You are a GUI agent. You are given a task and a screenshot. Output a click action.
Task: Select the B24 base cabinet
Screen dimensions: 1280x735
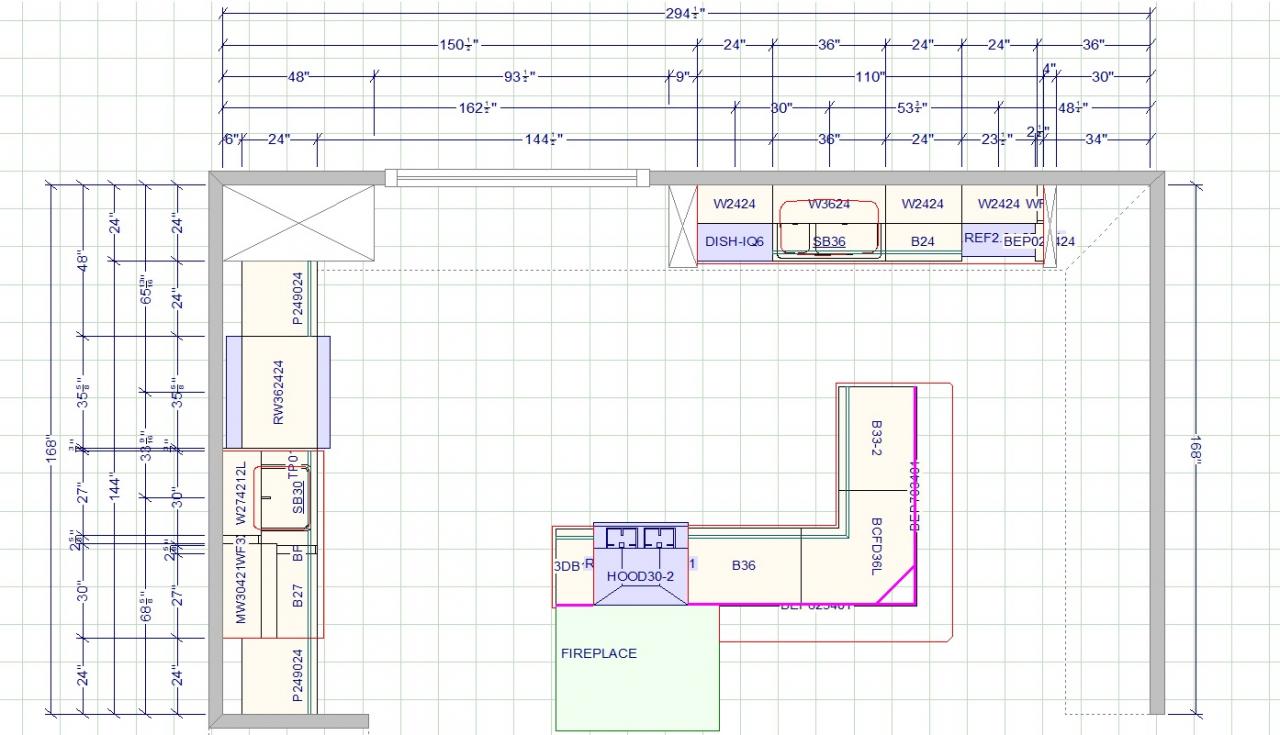(x=922, y=242)
